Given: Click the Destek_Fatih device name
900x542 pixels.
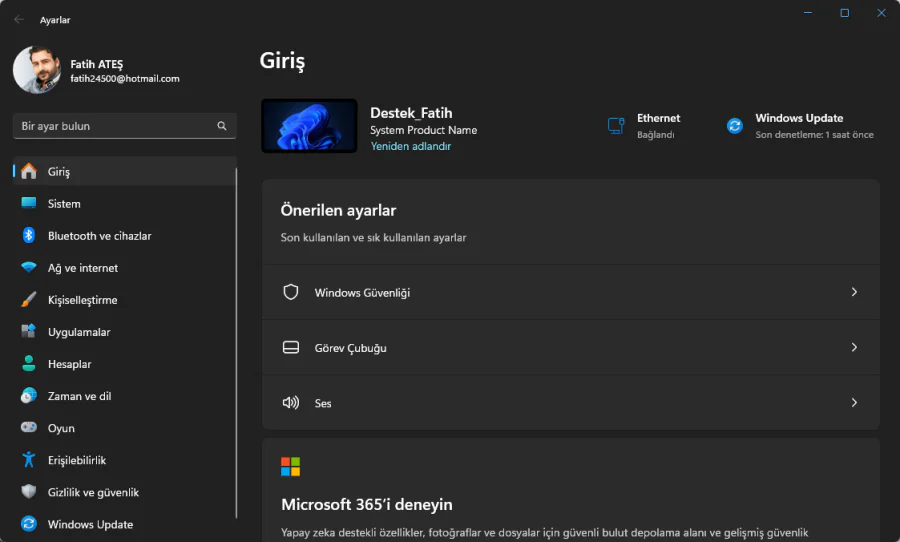Looking at the screenshot, I should [x=411, y=113].
